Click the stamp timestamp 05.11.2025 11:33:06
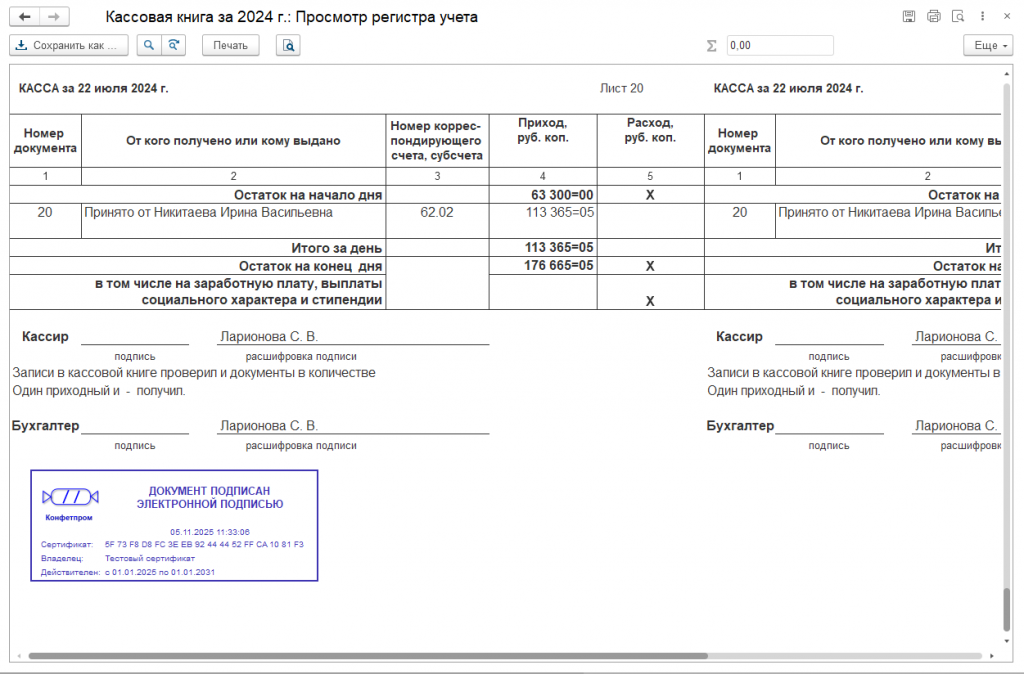The image size is (1024, 674). (x=210, y=532)
